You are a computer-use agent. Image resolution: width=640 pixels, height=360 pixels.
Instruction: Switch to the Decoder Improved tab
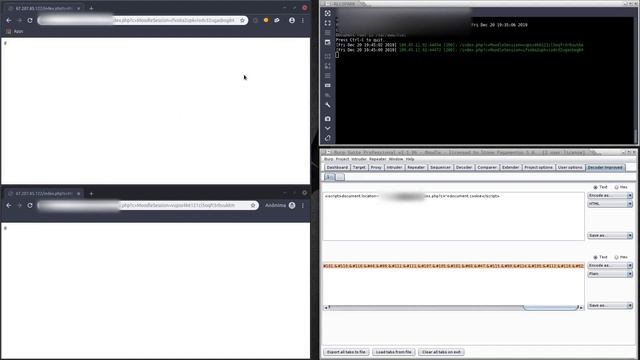(605, 167)
